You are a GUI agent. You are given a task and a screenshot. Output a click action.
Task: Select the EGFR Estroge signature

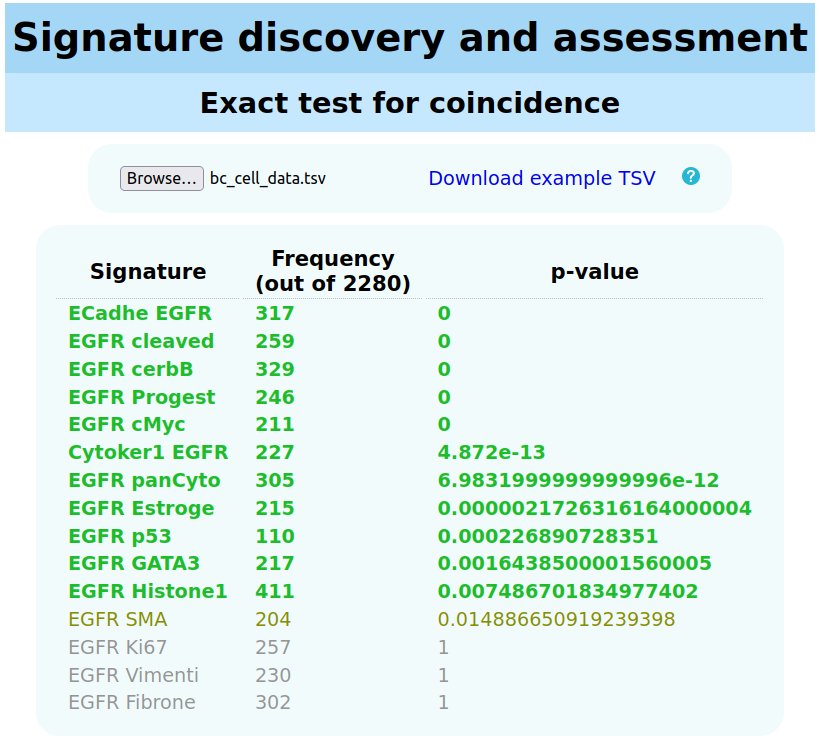point(141,508)
